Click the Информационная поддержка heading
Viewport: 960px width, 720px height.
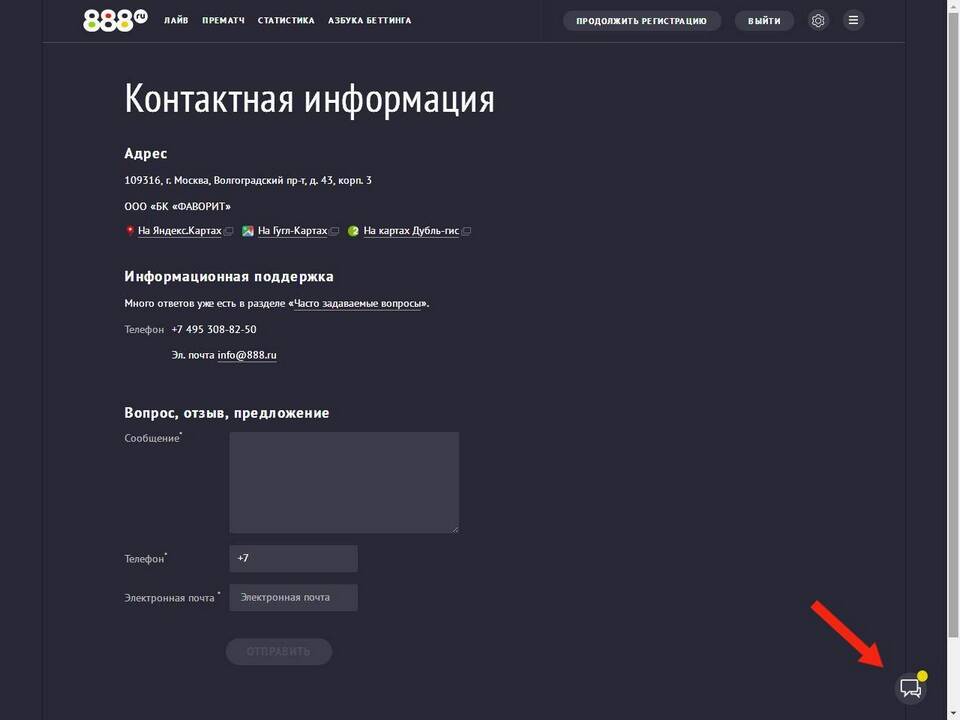tap(229, 277)
